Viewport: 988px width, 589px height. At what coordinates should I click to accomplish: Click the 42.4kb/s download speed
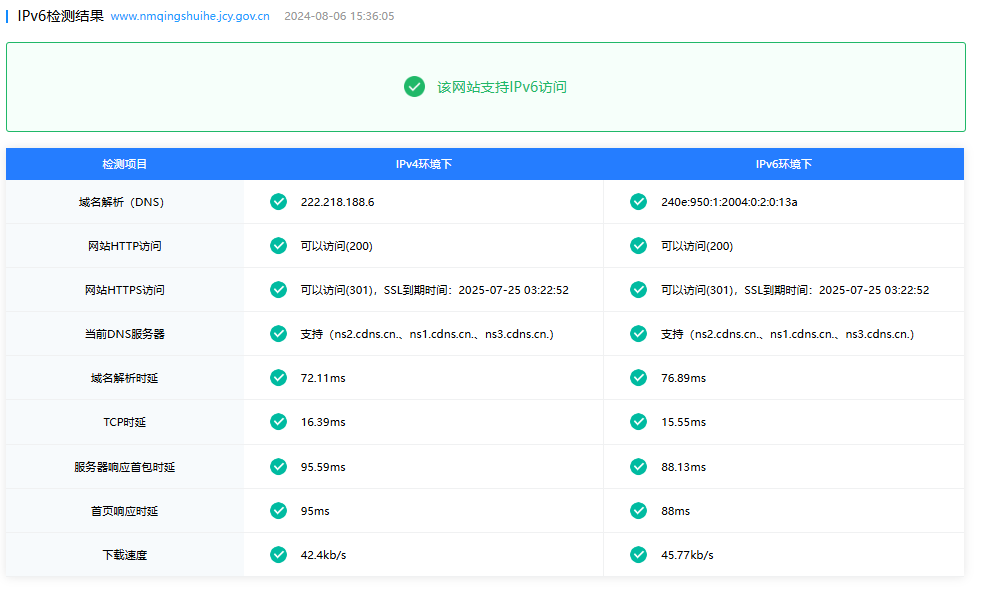(323, 556)
